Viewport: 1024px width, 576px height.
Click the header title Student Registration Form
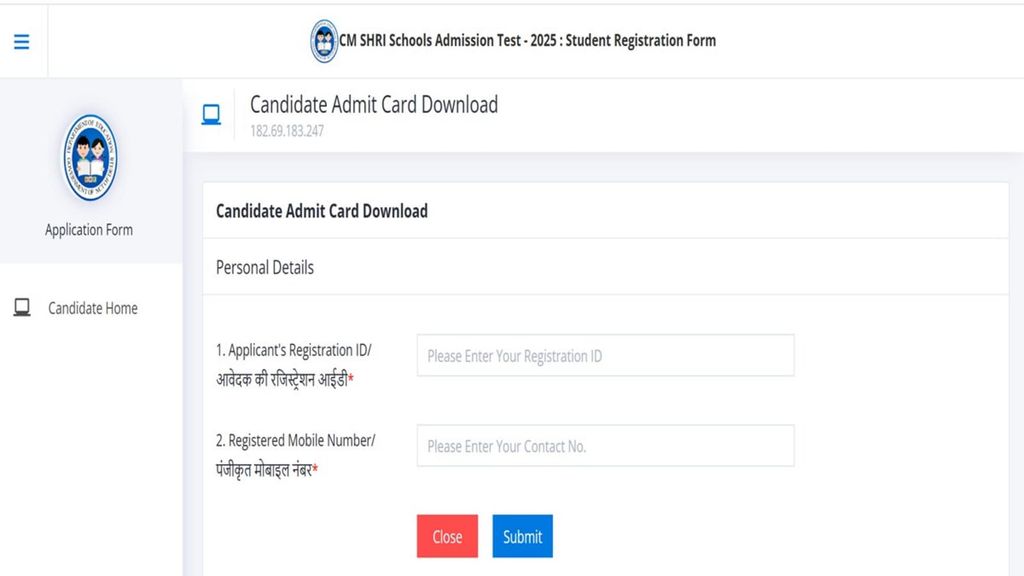(641, 40)
